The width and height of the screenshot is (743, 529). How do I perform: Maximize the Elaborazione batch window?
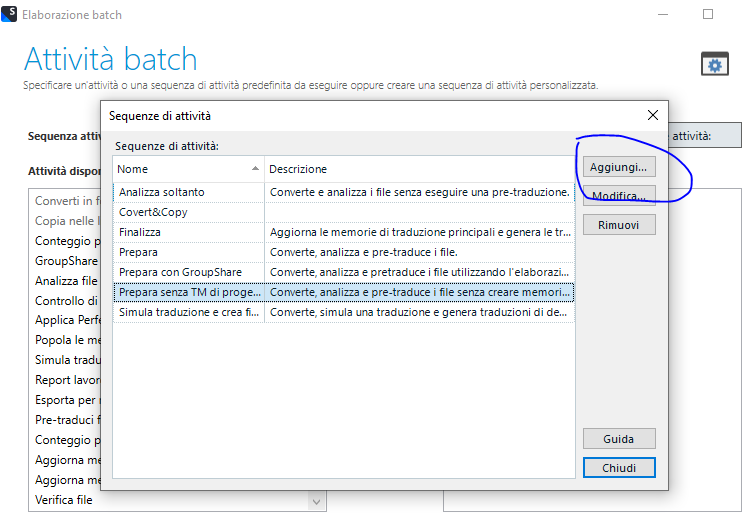[708, 14]
